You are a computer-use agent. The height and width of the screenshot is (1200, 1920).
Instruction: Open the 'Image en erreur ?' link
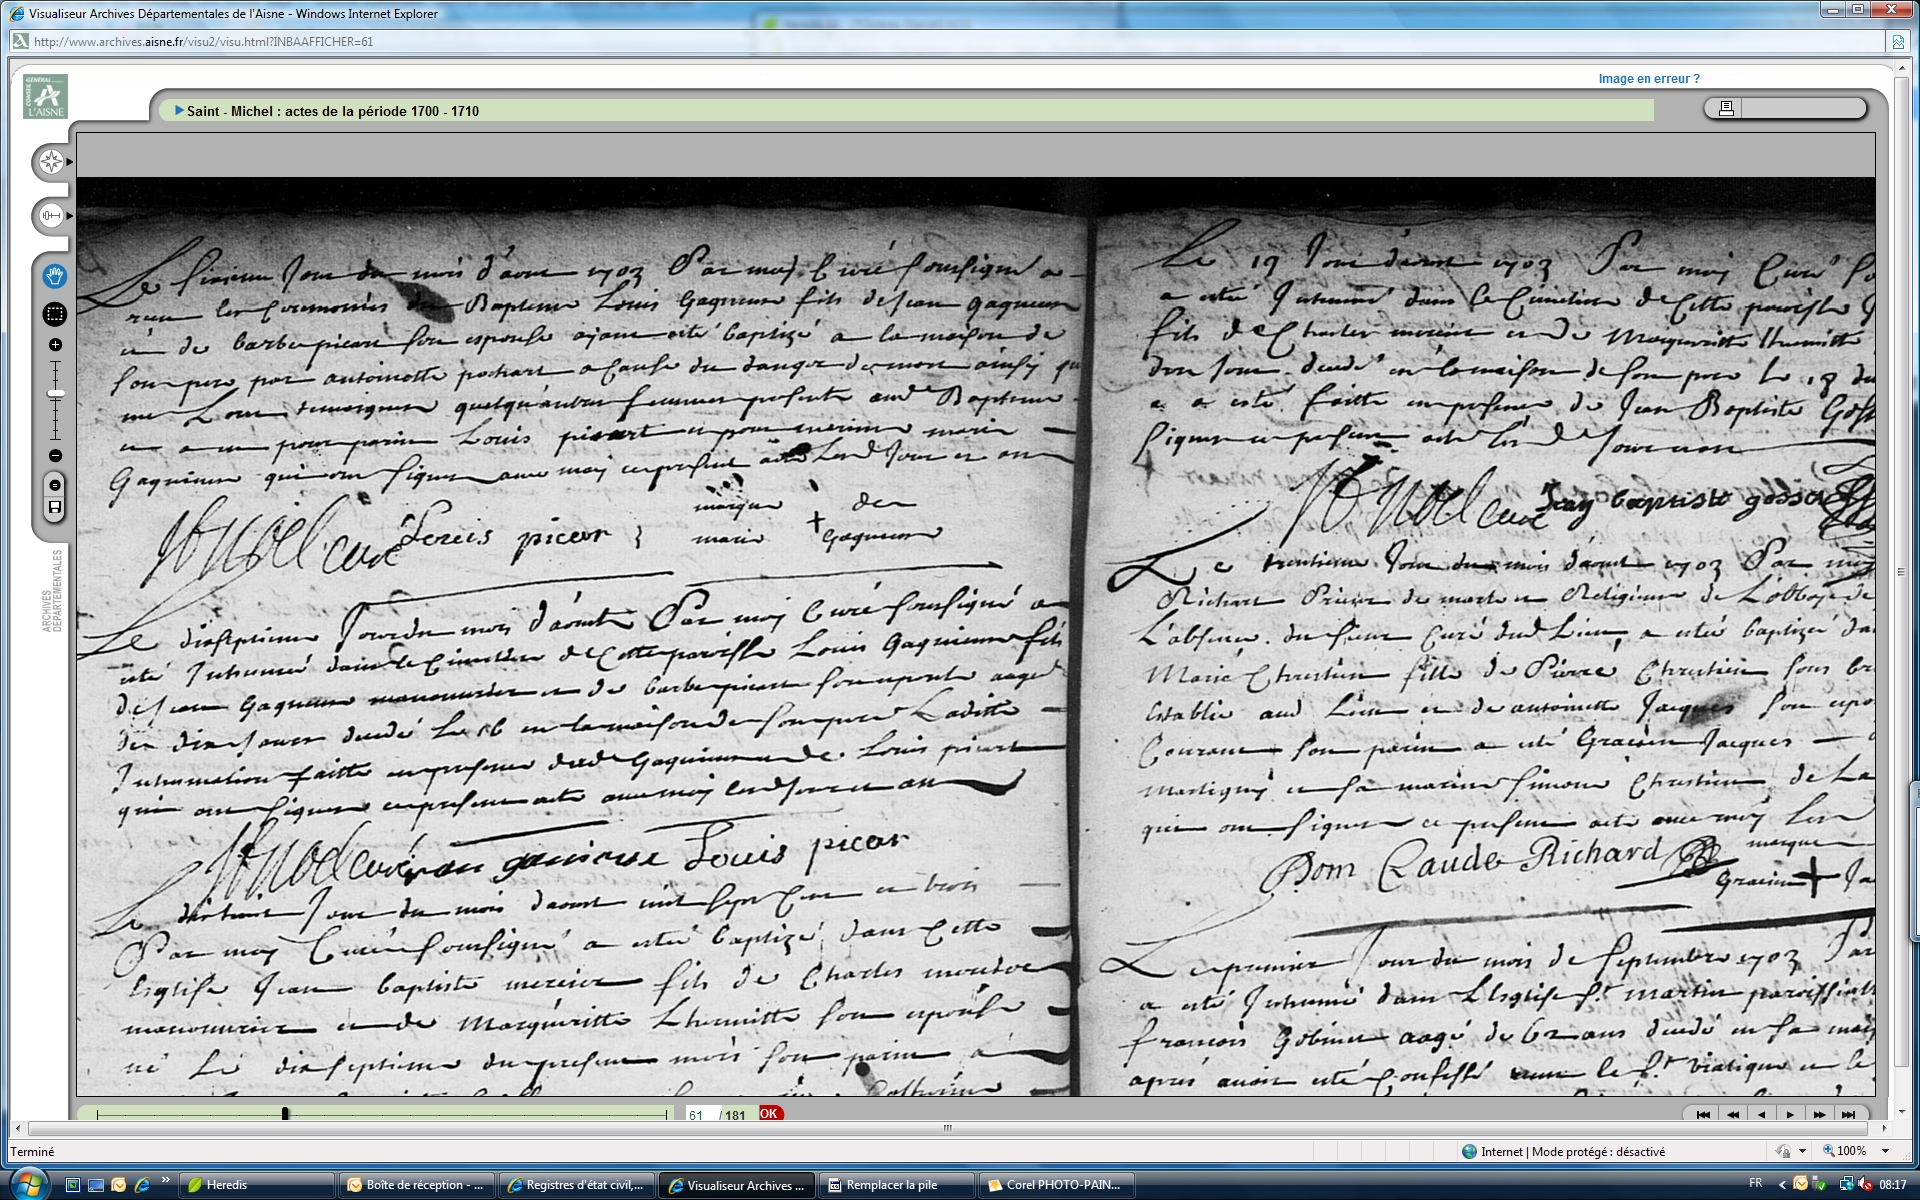(1648, 79)
